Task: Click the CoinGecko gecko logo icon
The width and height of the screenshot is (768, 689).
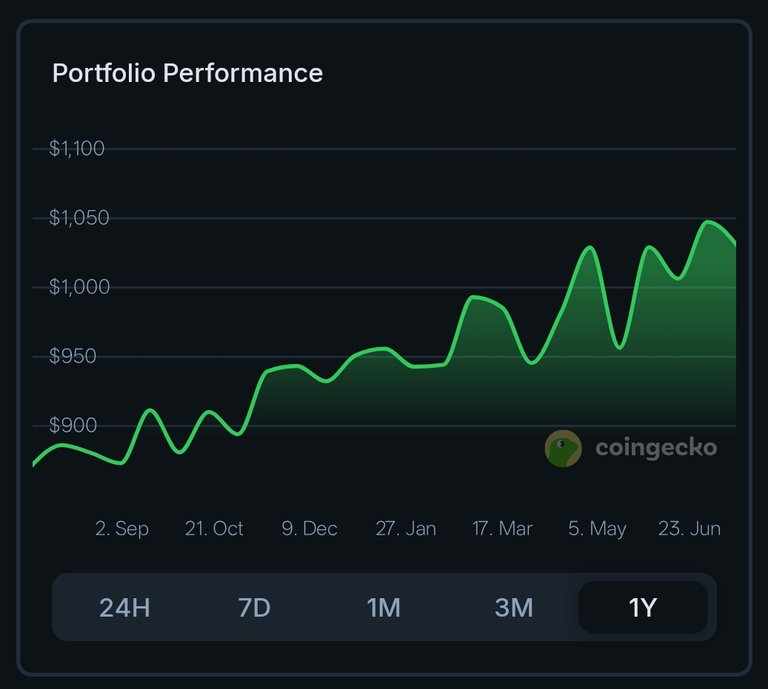Action: (x=563, y=448)
